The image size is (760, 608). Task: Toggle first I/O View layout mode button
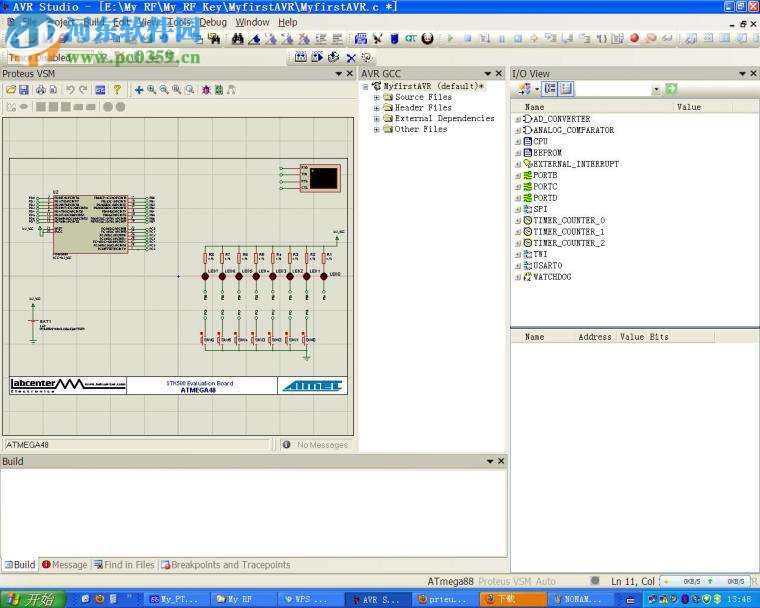[550, 89]
